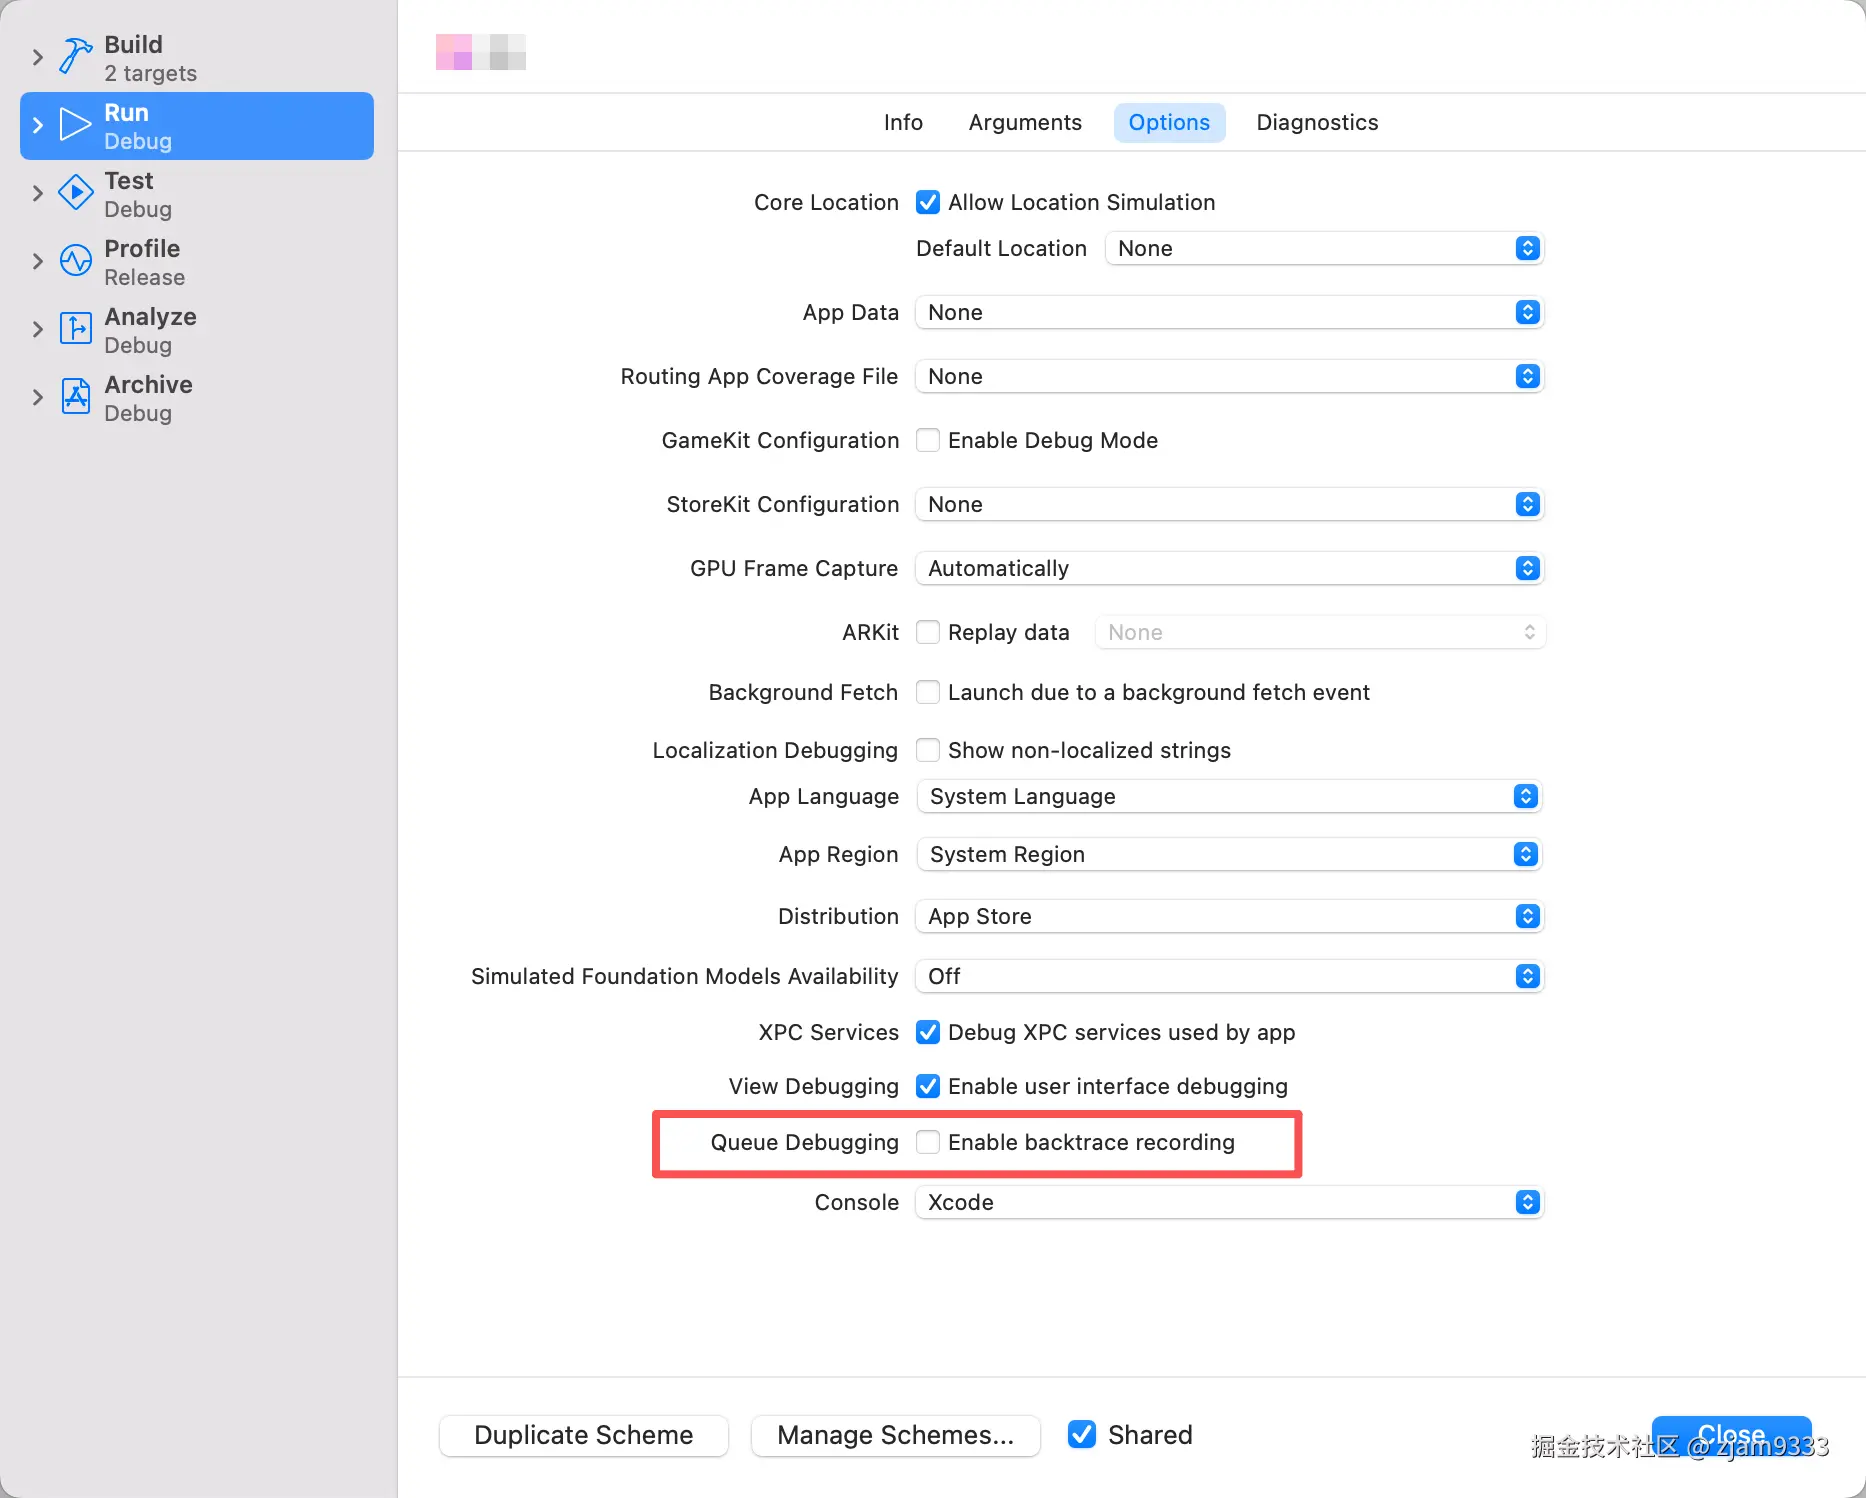Select the Profile Release row
Screen dimensions: 1866x1498
pyautogui.click(x=197, y=262)
